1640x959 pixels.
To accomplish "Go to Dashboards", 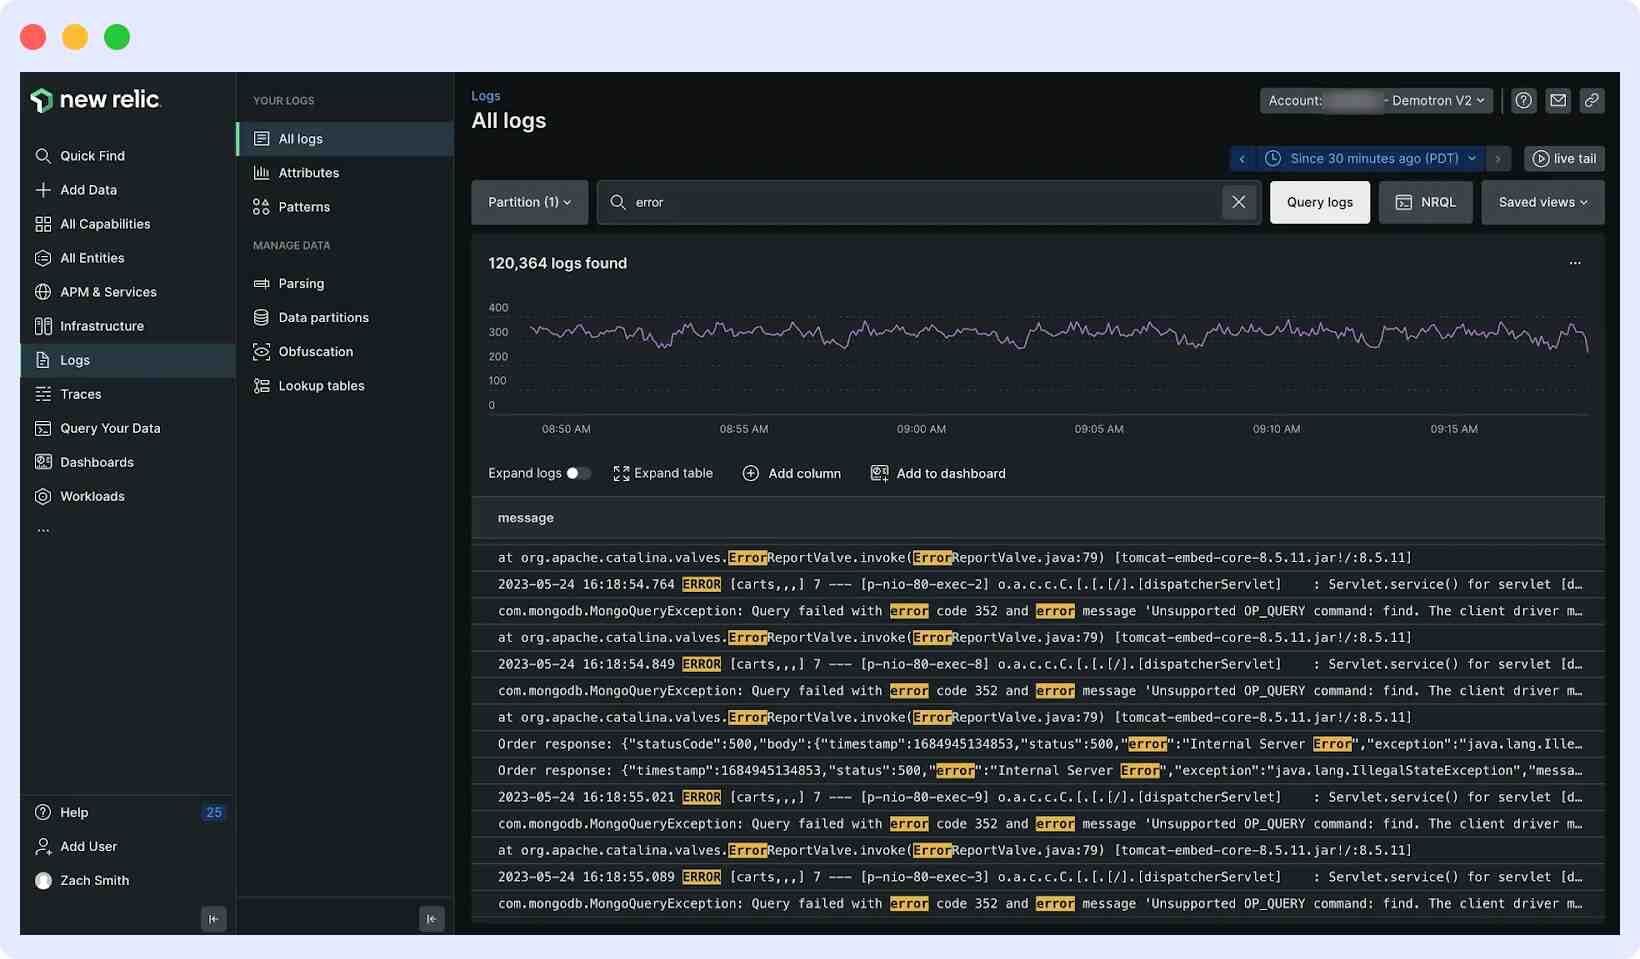I will (97, 462).
